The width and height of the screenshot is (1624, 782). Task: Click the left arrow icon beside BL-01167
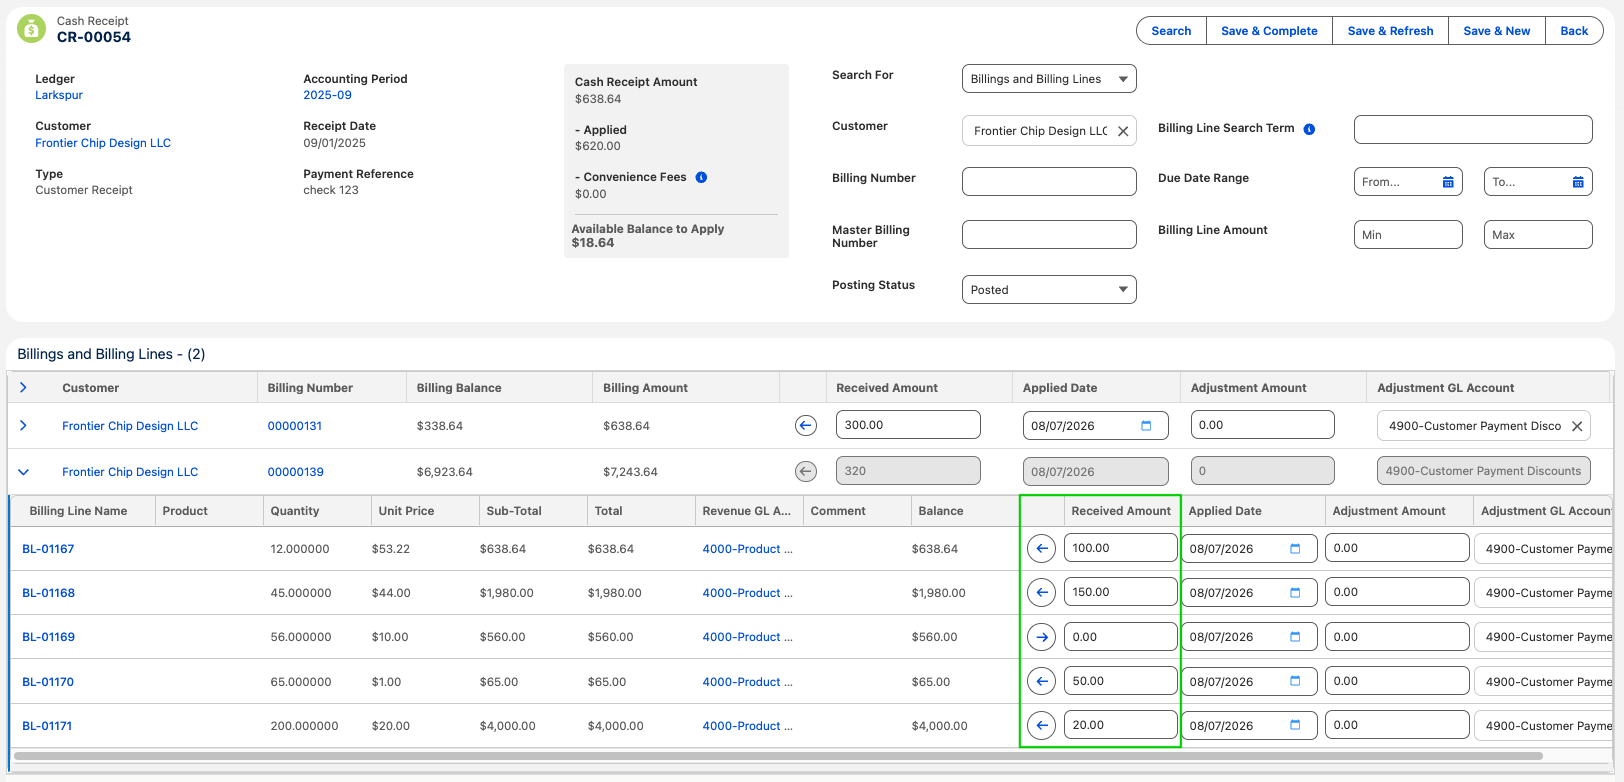point(1041,548)
